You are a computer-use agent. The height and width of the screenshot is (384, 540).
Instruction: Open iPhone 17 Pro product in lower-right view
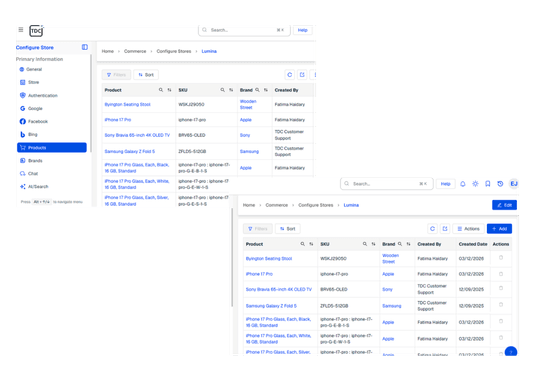point(259,274)
